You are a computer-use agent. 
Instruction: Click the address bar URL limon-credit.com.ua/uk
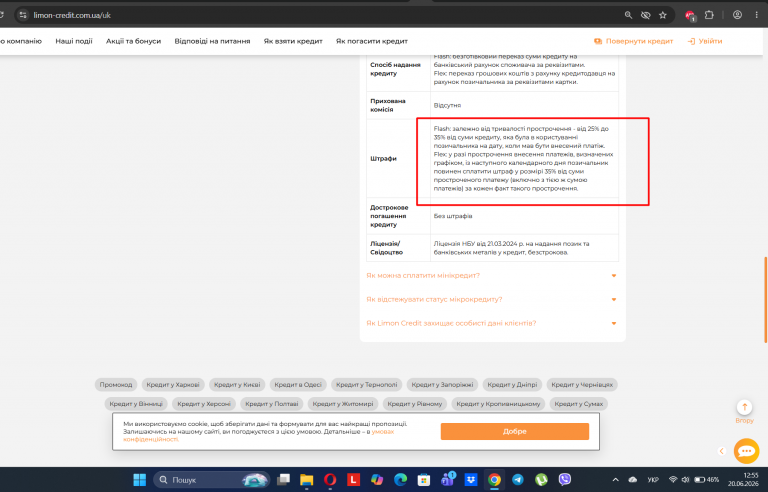click(72, 15)
